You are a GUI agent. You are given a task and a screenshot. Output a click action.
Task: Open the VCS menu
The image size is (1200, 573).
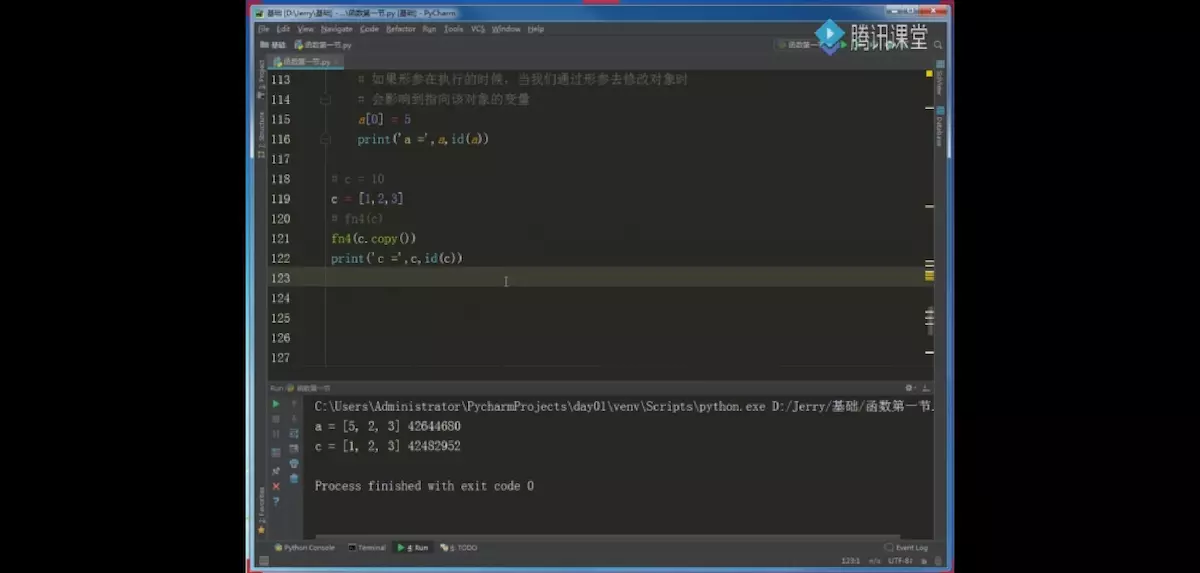(478, 29)
